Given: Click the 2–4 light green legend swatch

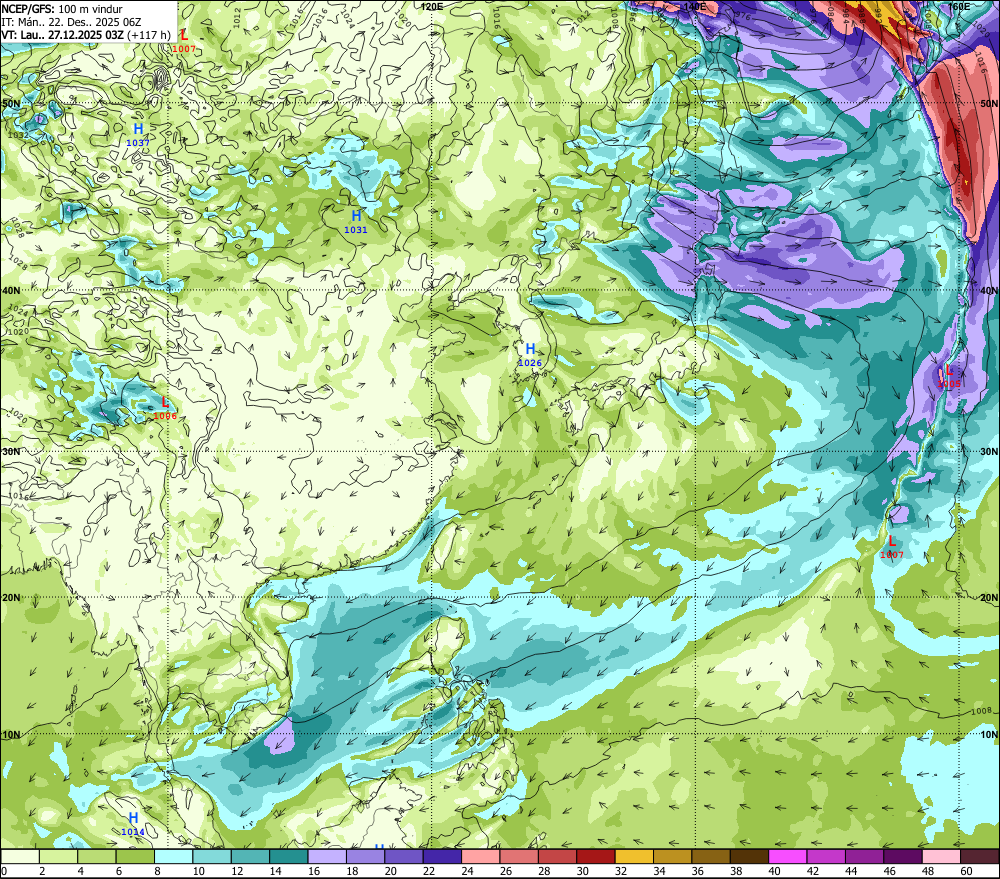Looking at the screenshot, I should pos(59,857).
